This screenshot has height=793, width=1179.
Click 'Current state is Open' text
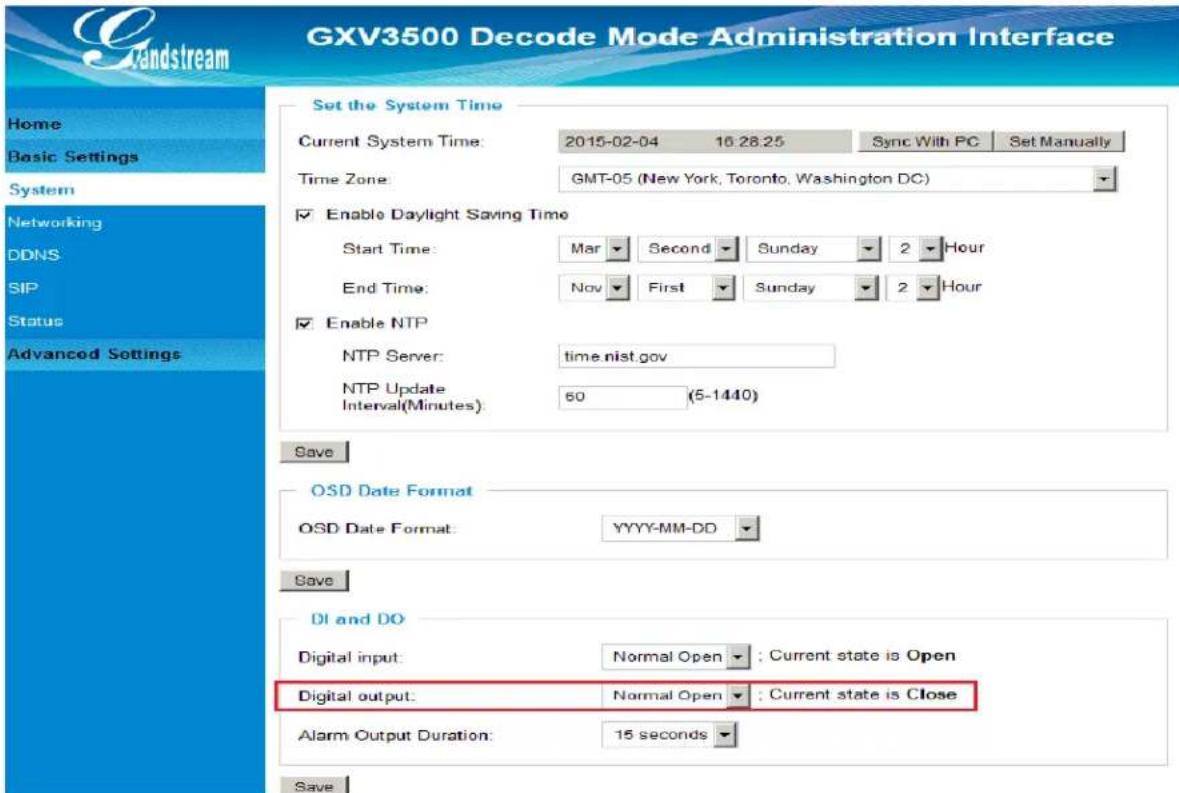862,655
